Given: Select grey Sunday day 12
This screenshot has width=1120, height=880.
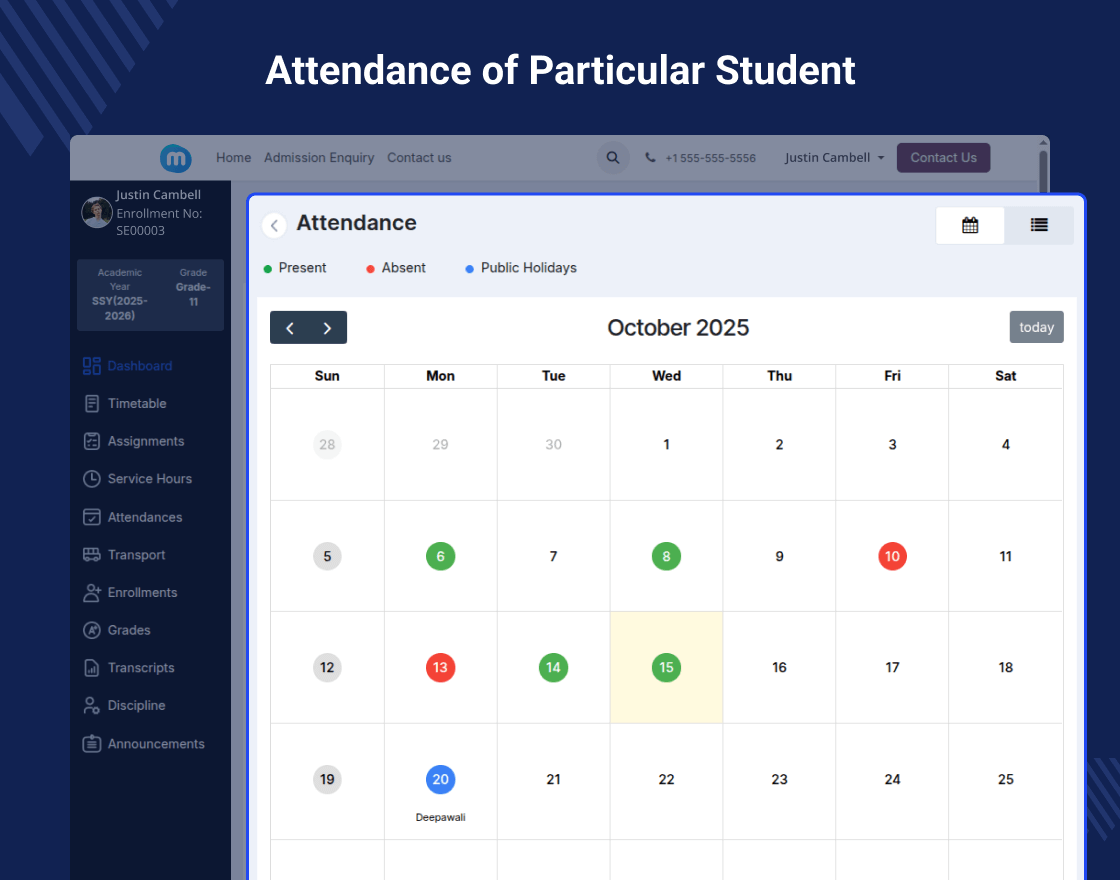Looking at the screenshot, I should pos(327,668).
